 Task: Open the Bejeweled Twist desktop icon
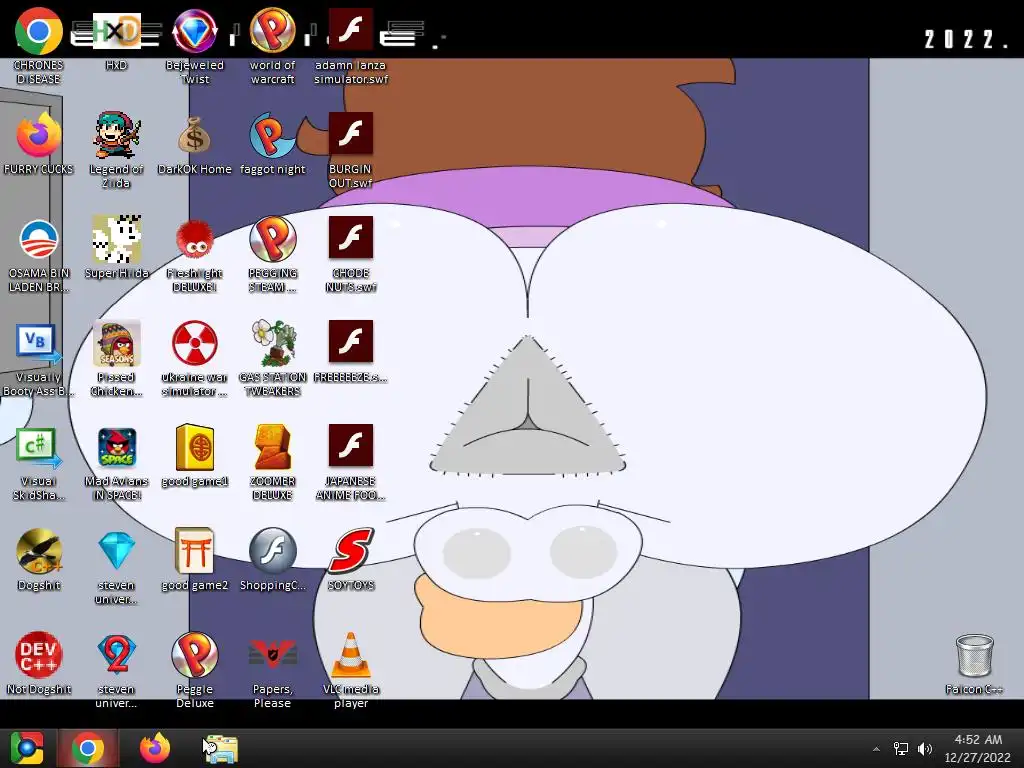click(x=195, y=31)
